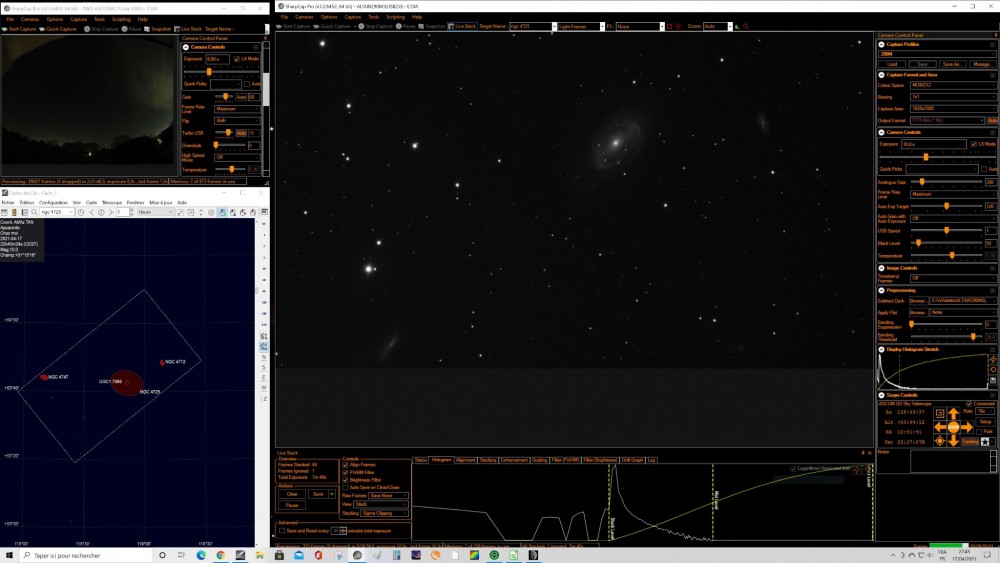The image size is (1000, 563).
Task: Toggle Brightness Filter checkbox
Action: [346, 480]
